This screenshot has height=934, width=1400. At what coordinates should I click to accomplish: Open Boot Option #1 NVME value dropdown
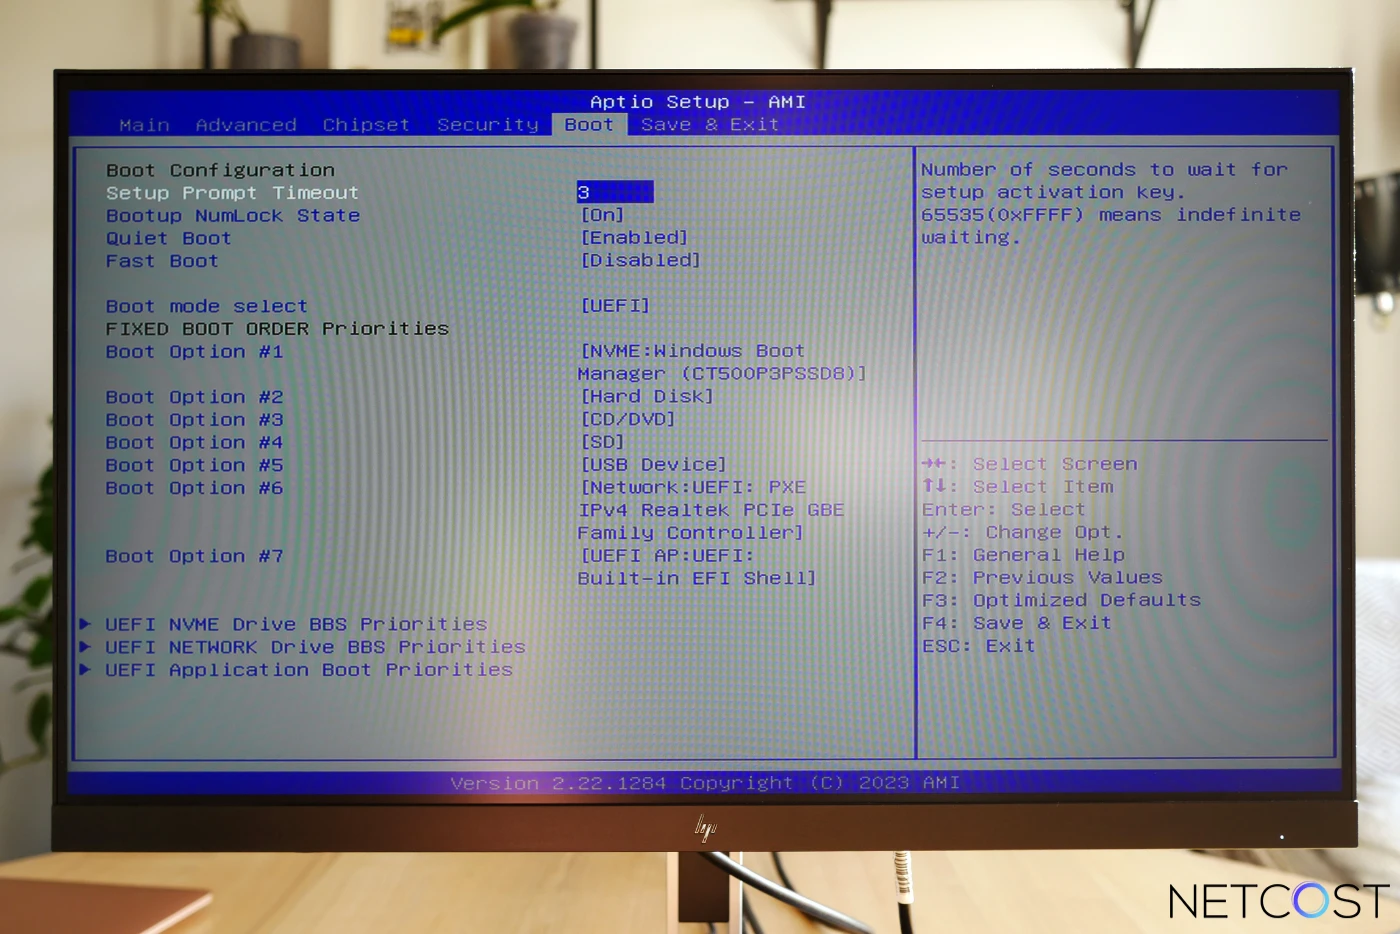pyautogui.click(x=722, y=362)
